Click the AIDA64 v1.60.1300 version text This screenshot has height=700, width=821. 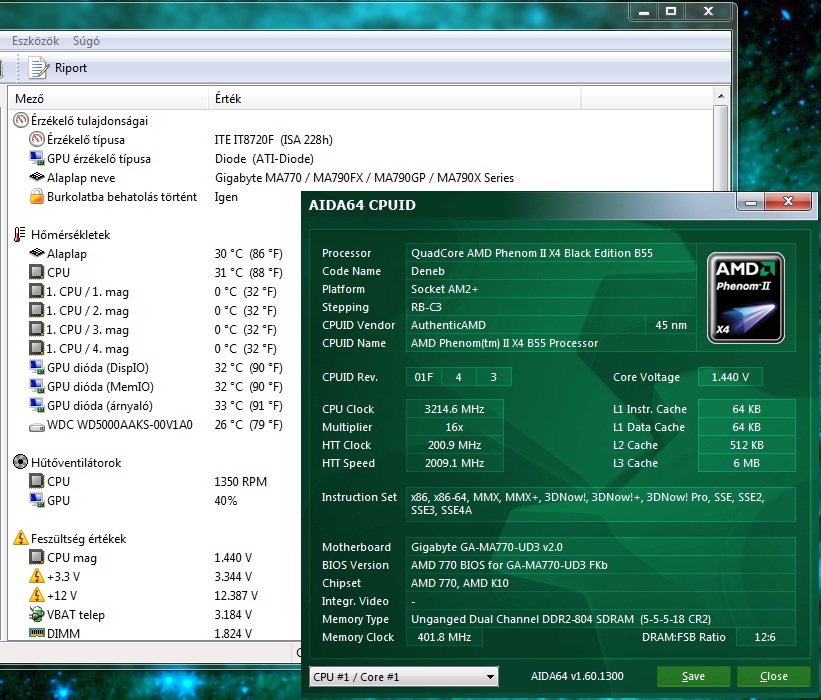click(577, 676)
